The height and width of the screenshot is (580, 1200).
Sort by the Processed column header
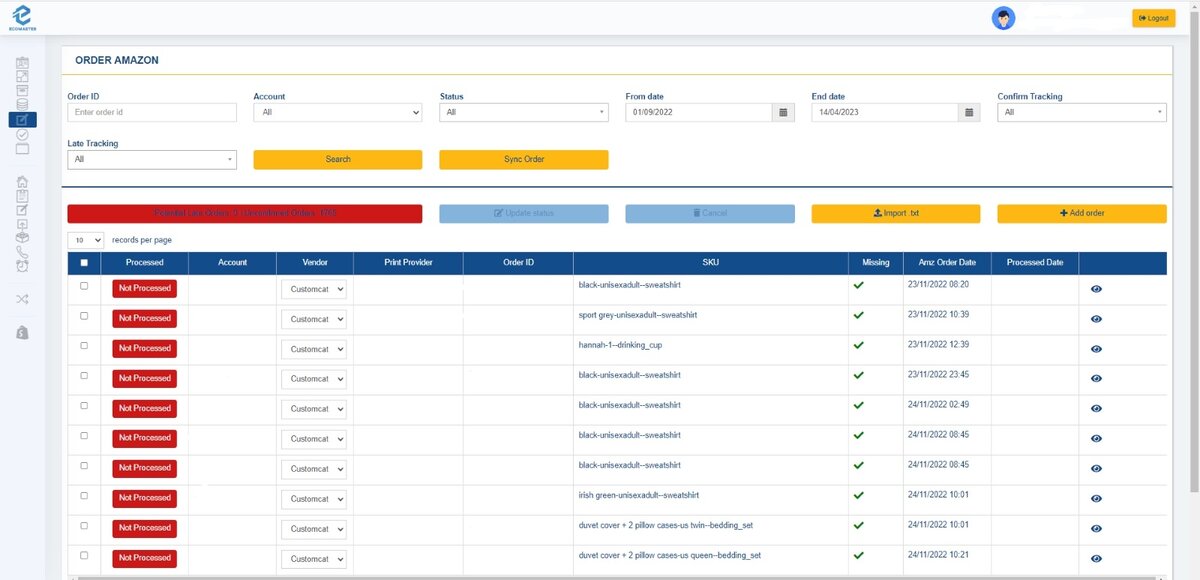click(x=145, y=263)
